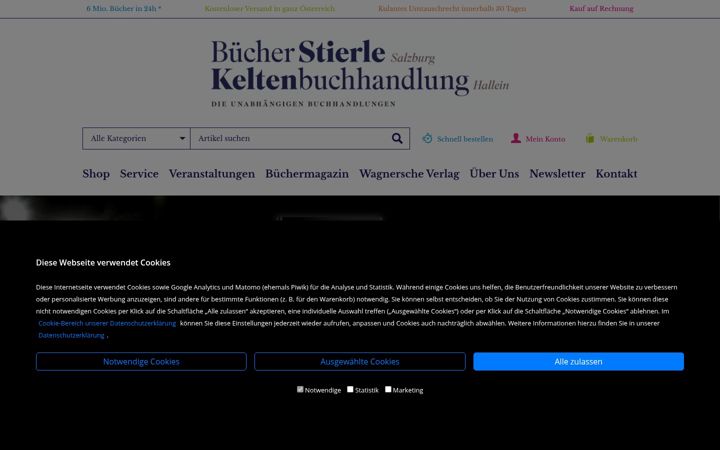Click the Schnell bestellen link text
The width and height of the screenshot is (720, 450).
click(x=465, y=139)
